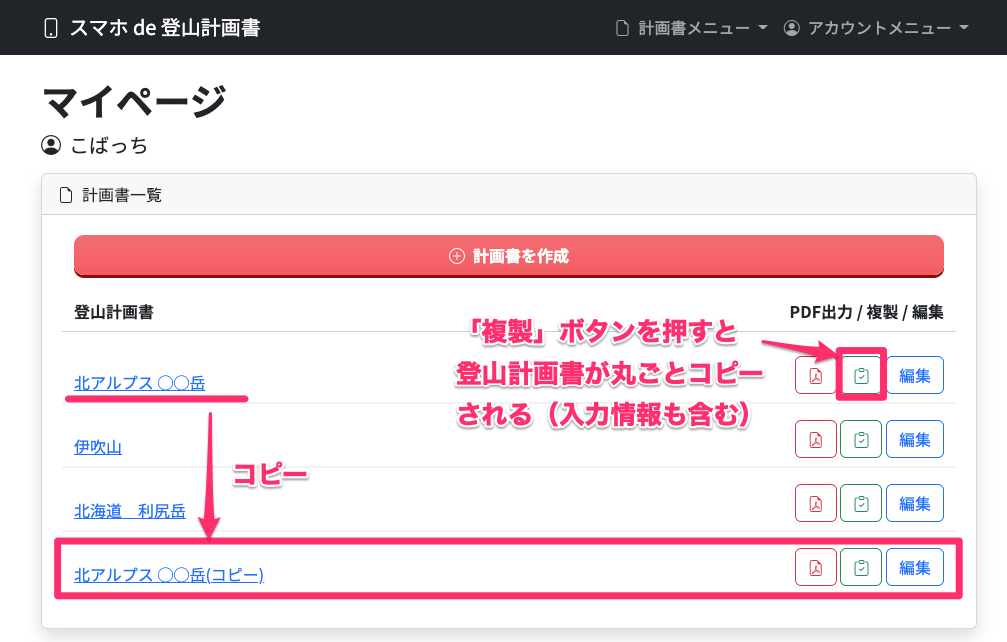1007x642 pixels.
Task: Edit the 北アルプス ○○岳(コピー) plan
Action: 915,568
